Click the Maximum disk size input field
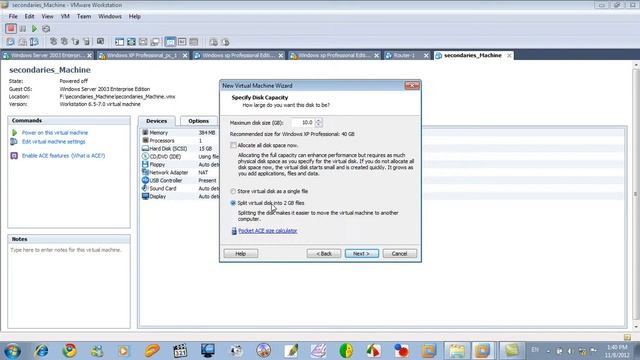The width and height of the screenshot is (640, 360). pos(302,122)
